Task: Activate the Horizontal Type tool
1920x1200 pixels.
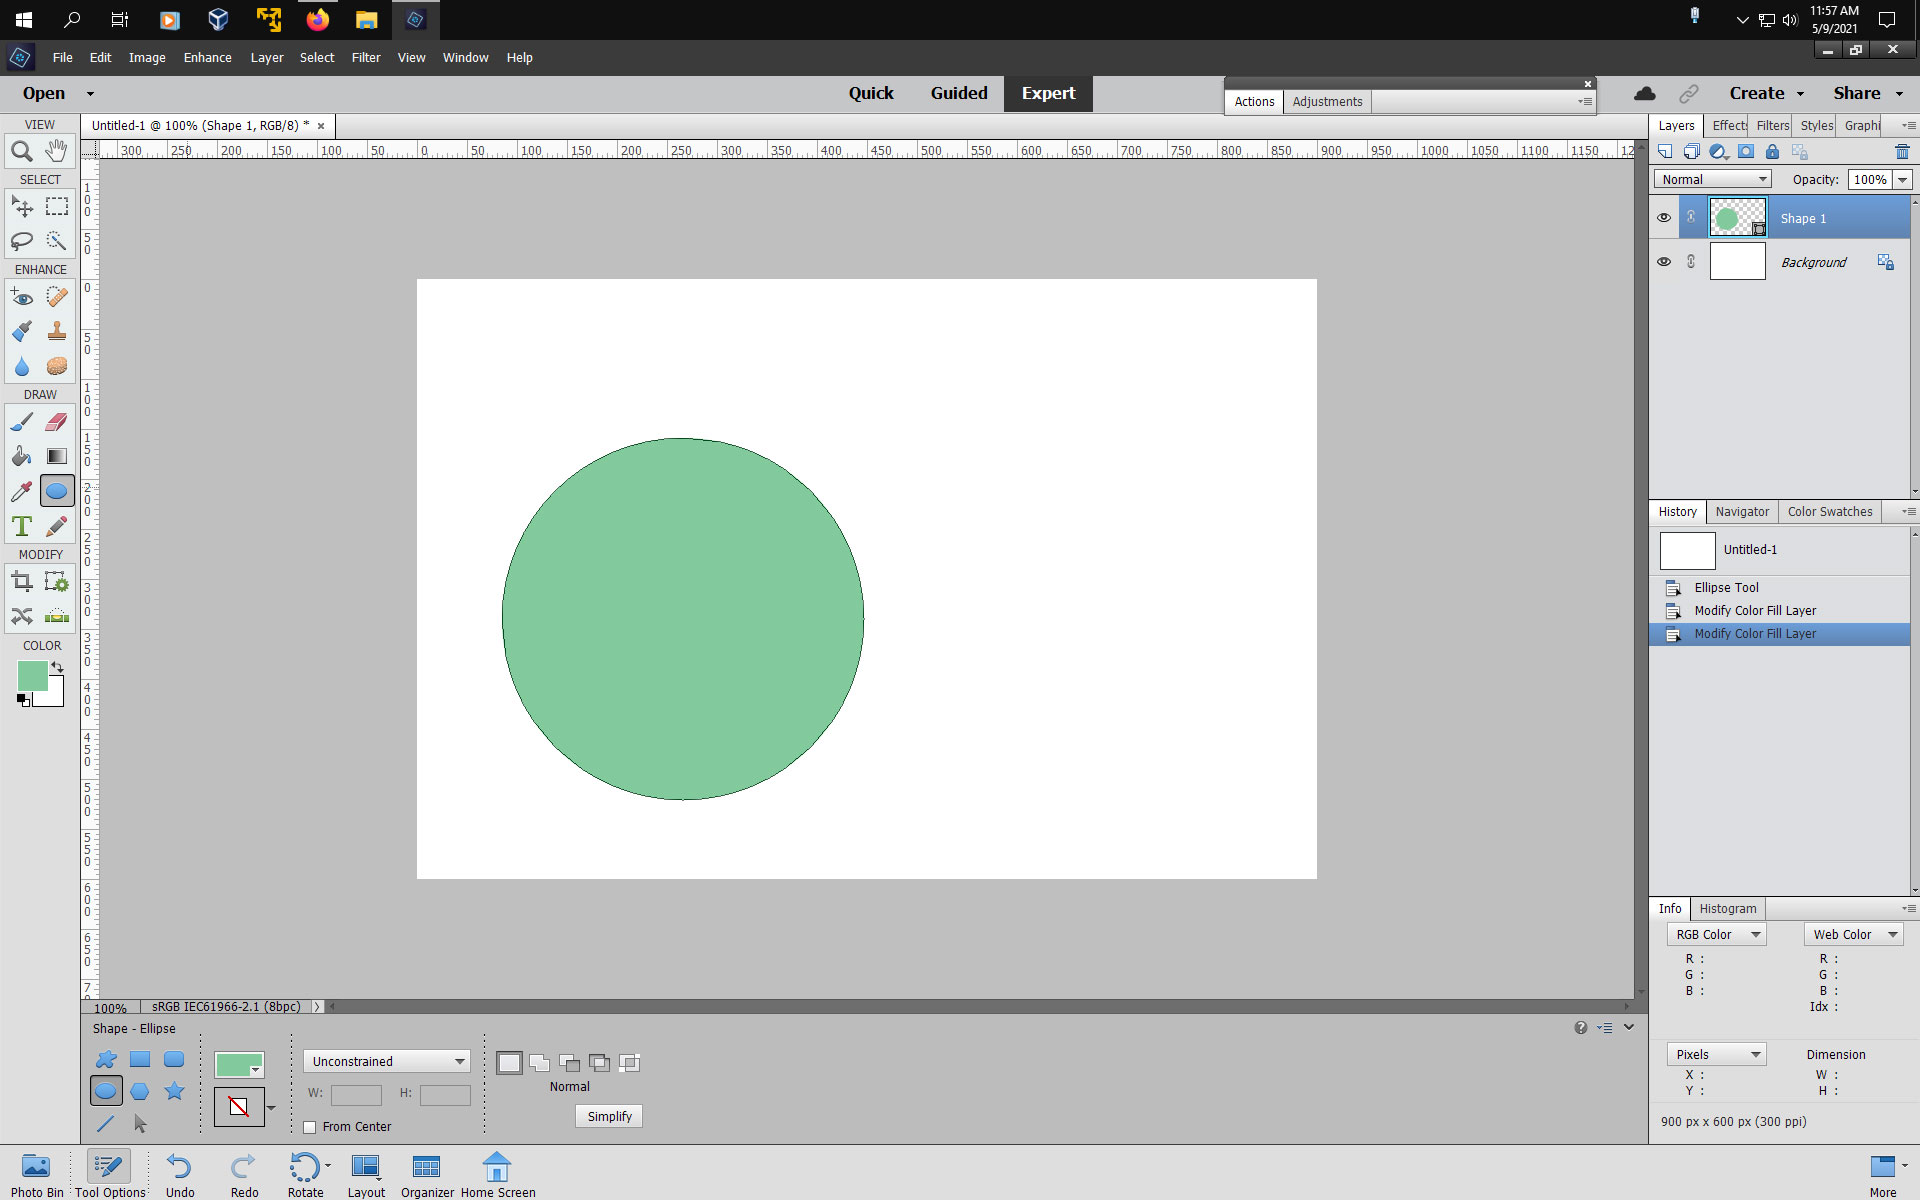Action: [x=21, y=526]
